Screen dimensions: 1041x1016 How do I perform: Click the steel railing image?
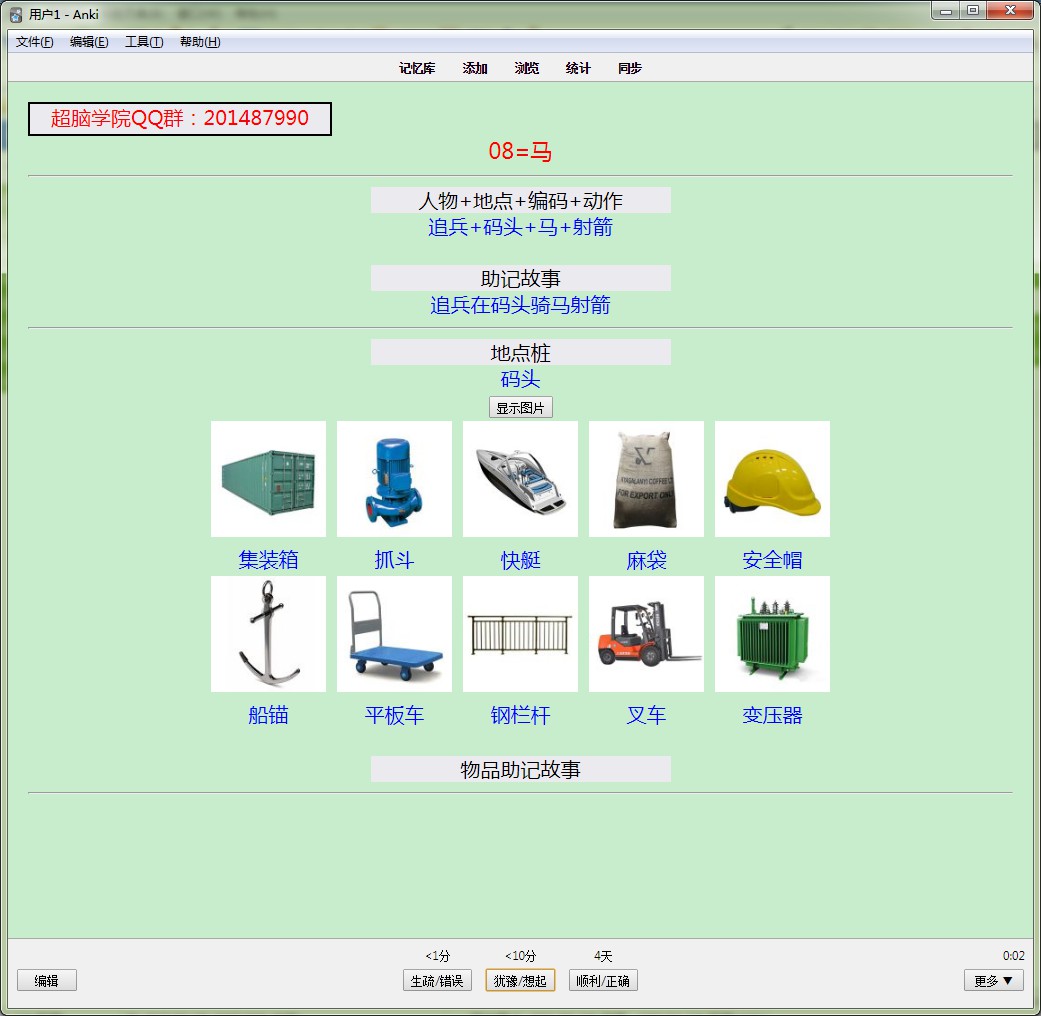tap(520, 634)
